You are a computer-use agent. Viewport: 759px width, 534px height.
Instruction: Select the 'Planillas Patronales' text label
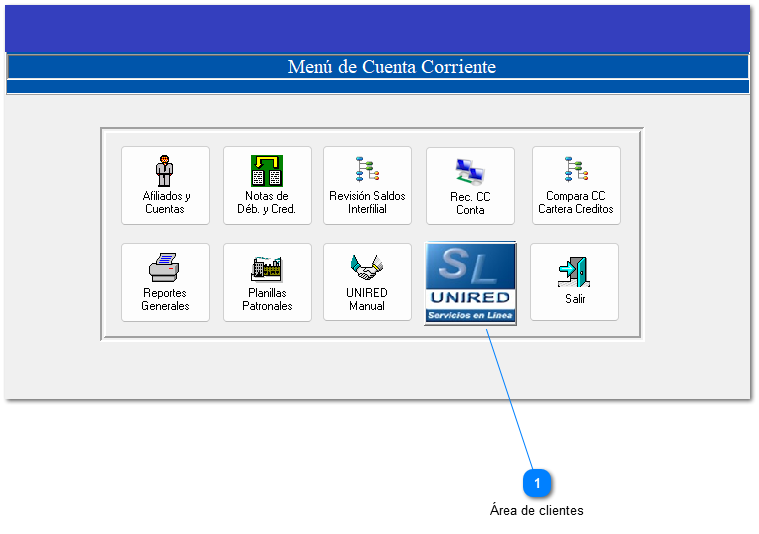[267, 300]
